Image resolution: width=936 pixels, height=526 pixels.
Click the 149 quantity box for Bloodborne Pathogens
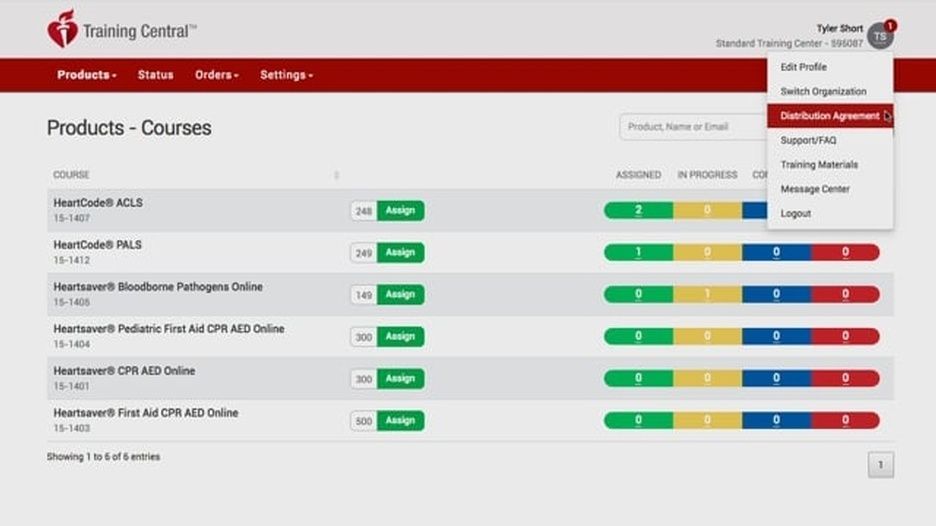pos(364,295)
